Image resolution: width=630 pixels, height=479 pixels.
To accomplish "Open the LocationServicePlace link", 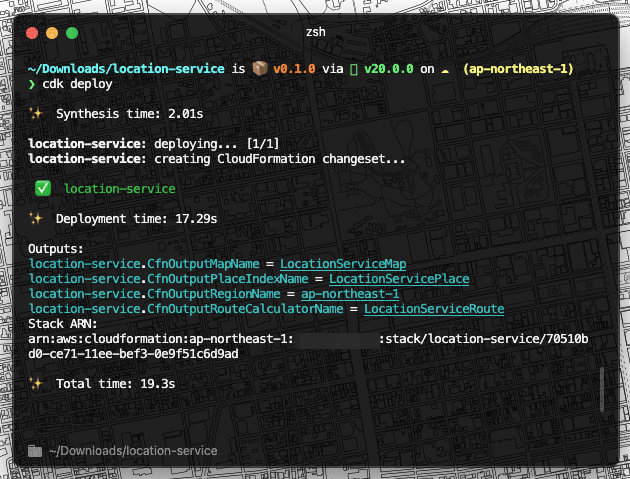I will pos(399,279).
